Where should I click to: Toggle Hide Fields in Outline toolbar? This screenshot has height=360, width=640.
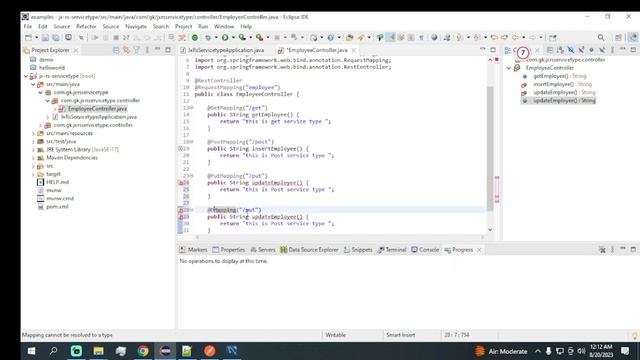(571, 50)
